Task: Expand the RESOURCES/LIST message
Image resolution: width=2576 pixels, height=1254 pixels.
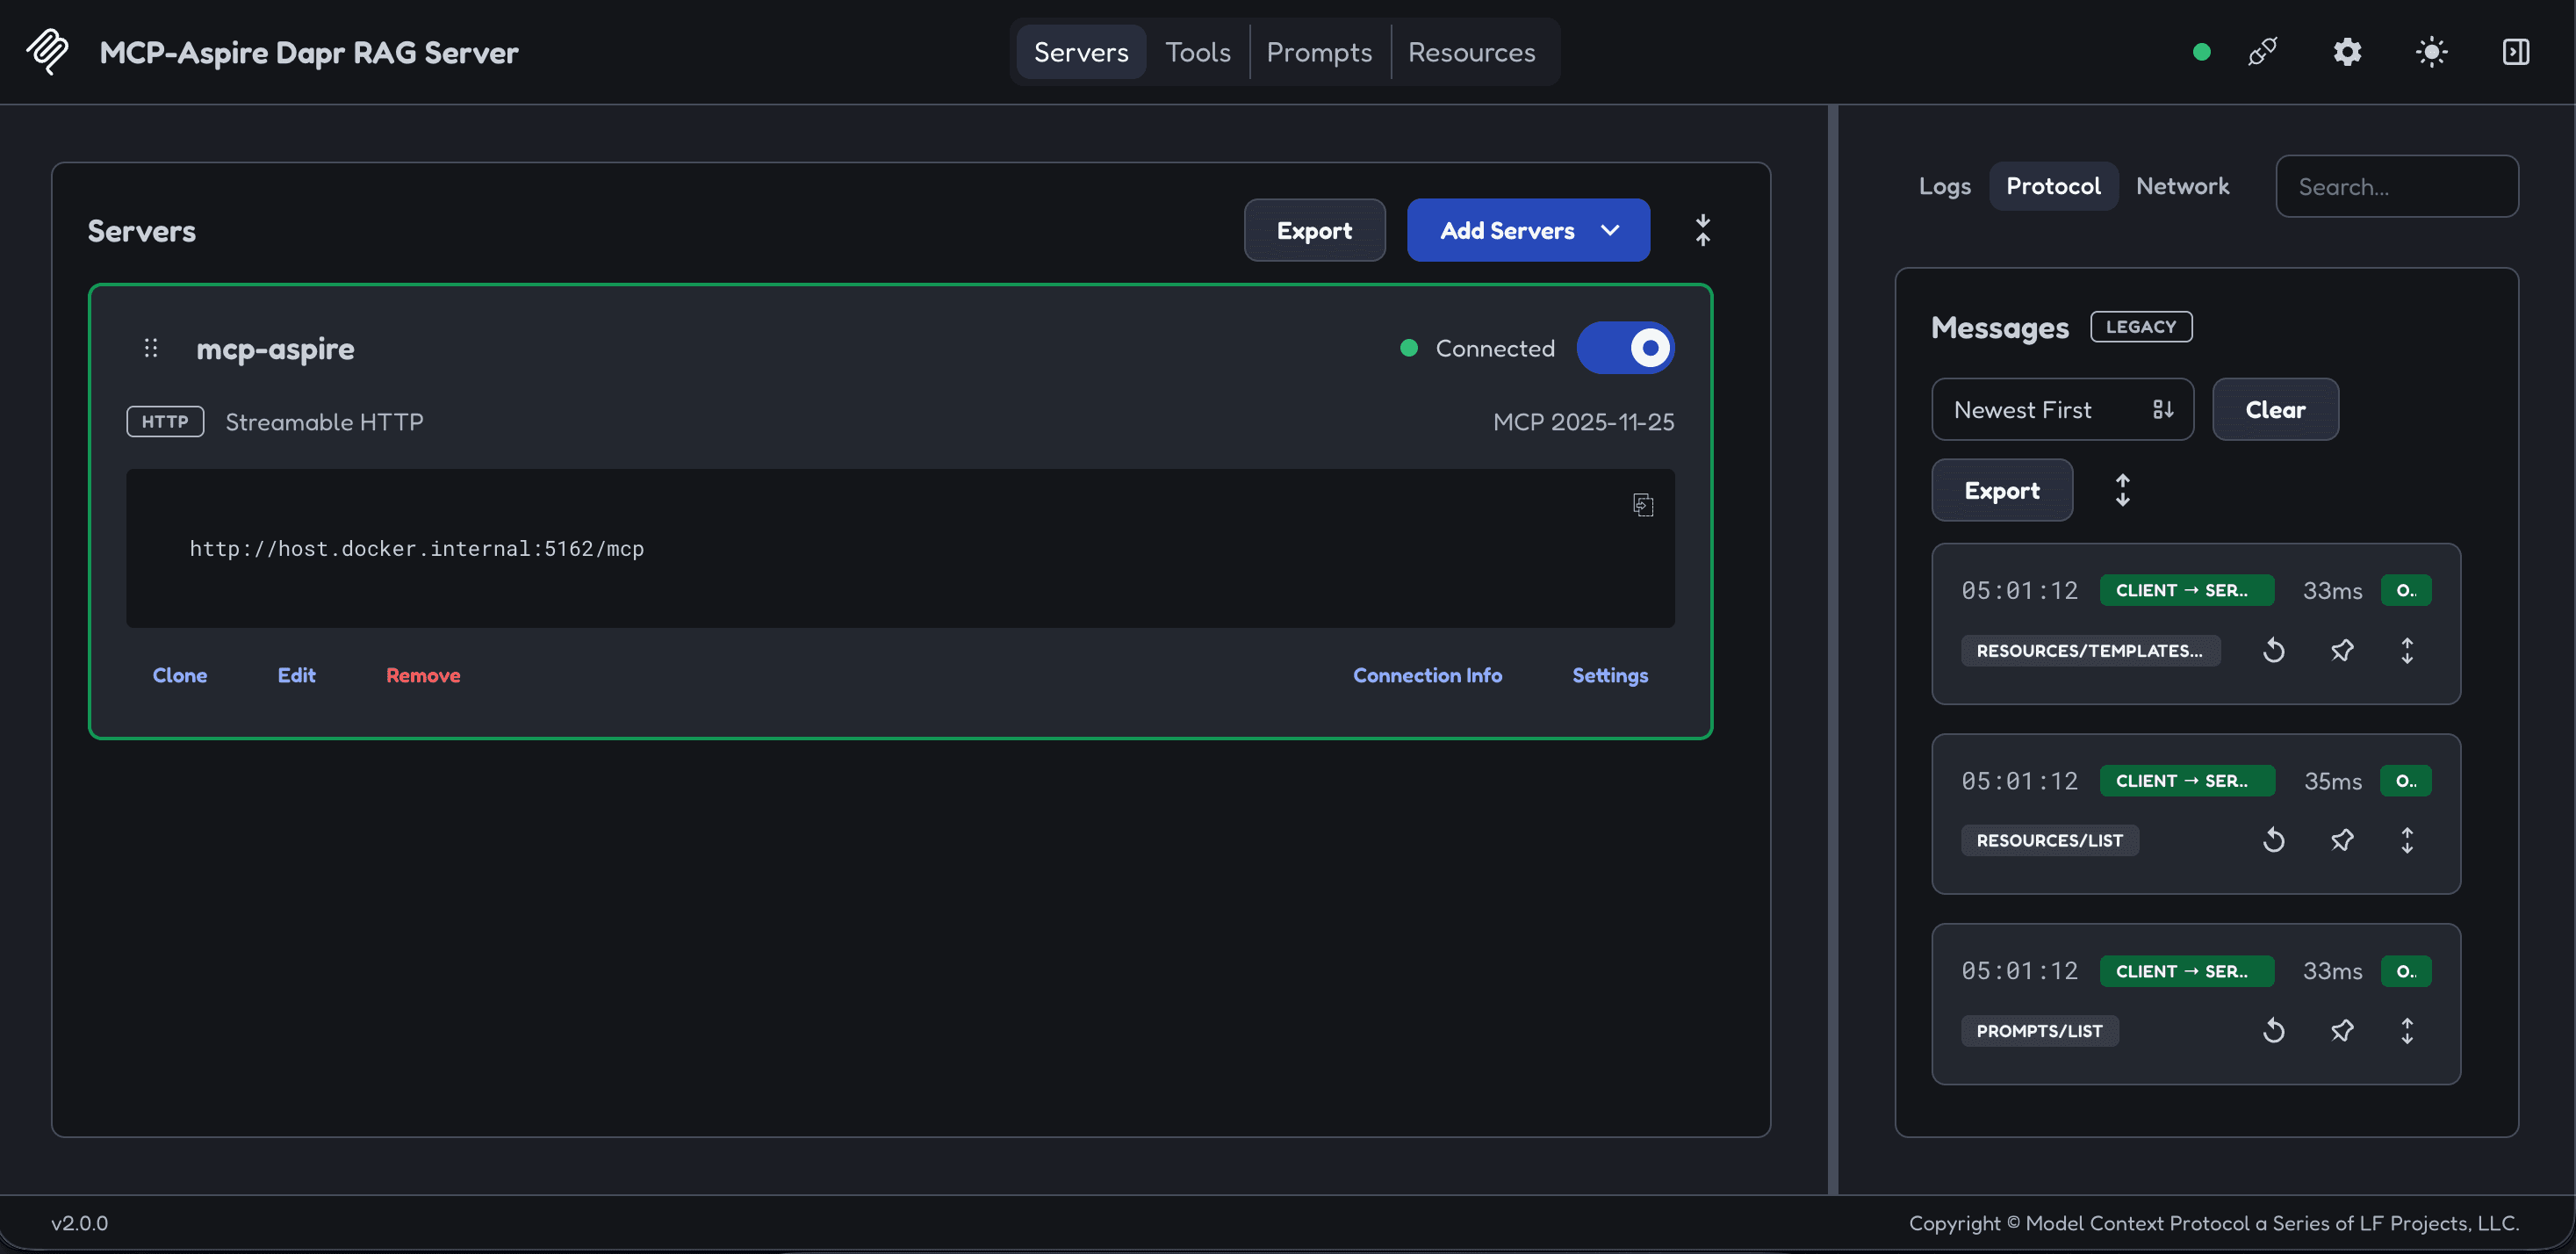Action: pos(2407,840)
